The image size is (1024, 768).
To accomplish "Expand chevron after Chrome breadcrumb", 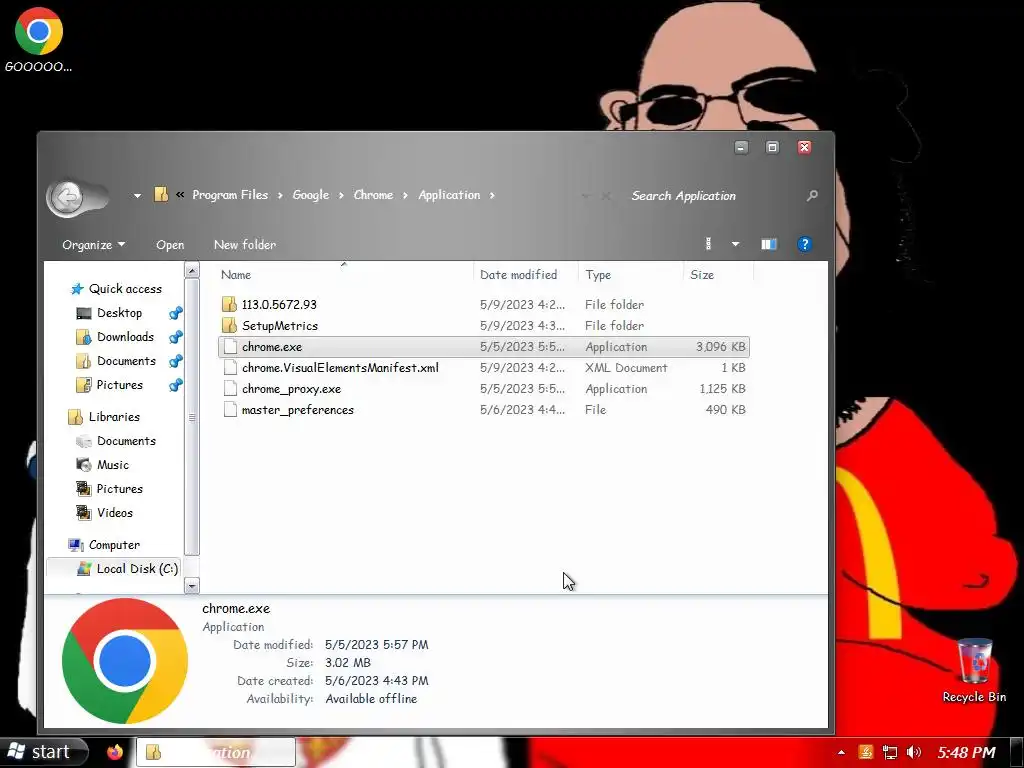I will (405, 195).
